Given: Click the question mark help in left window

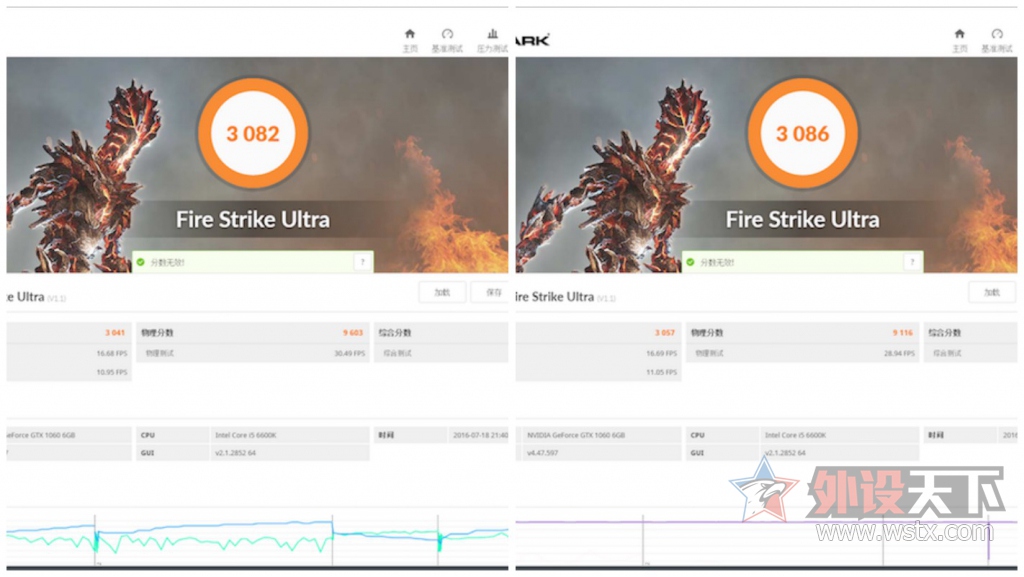Looking at the screenshot, I should click(362, 262).
